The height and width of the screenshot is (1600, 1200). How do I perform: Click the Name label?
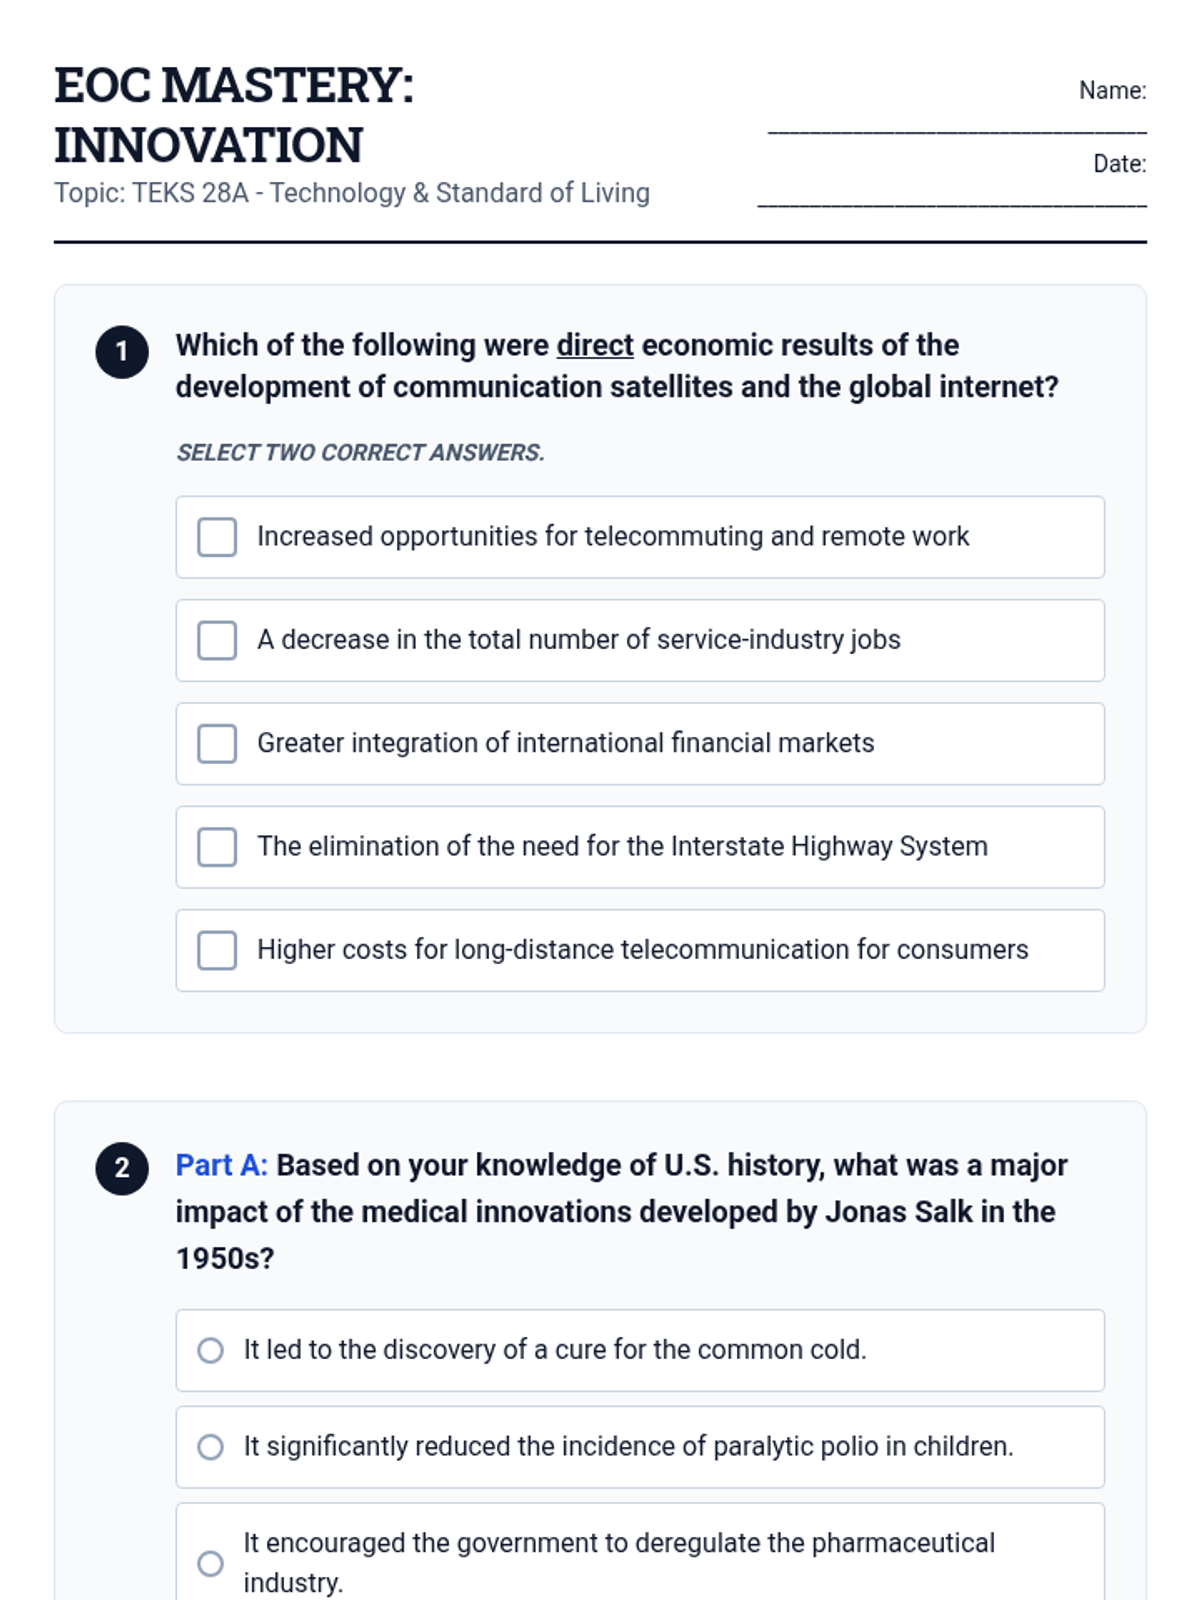1112,90
